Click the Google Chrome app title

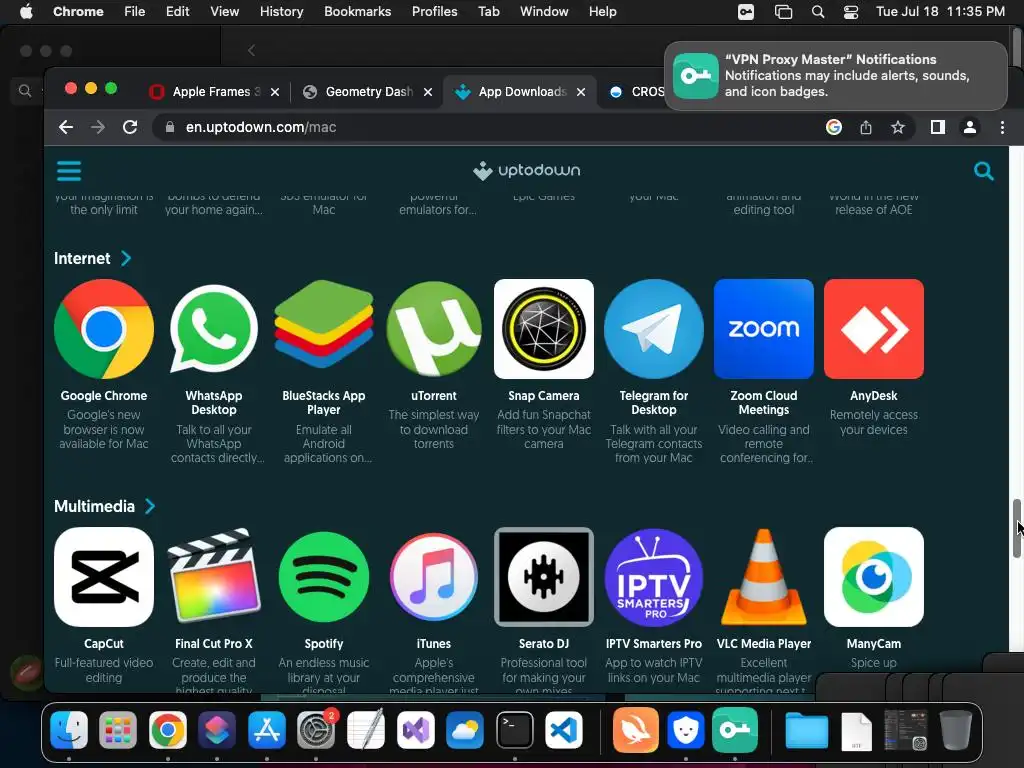click(104, 396)
